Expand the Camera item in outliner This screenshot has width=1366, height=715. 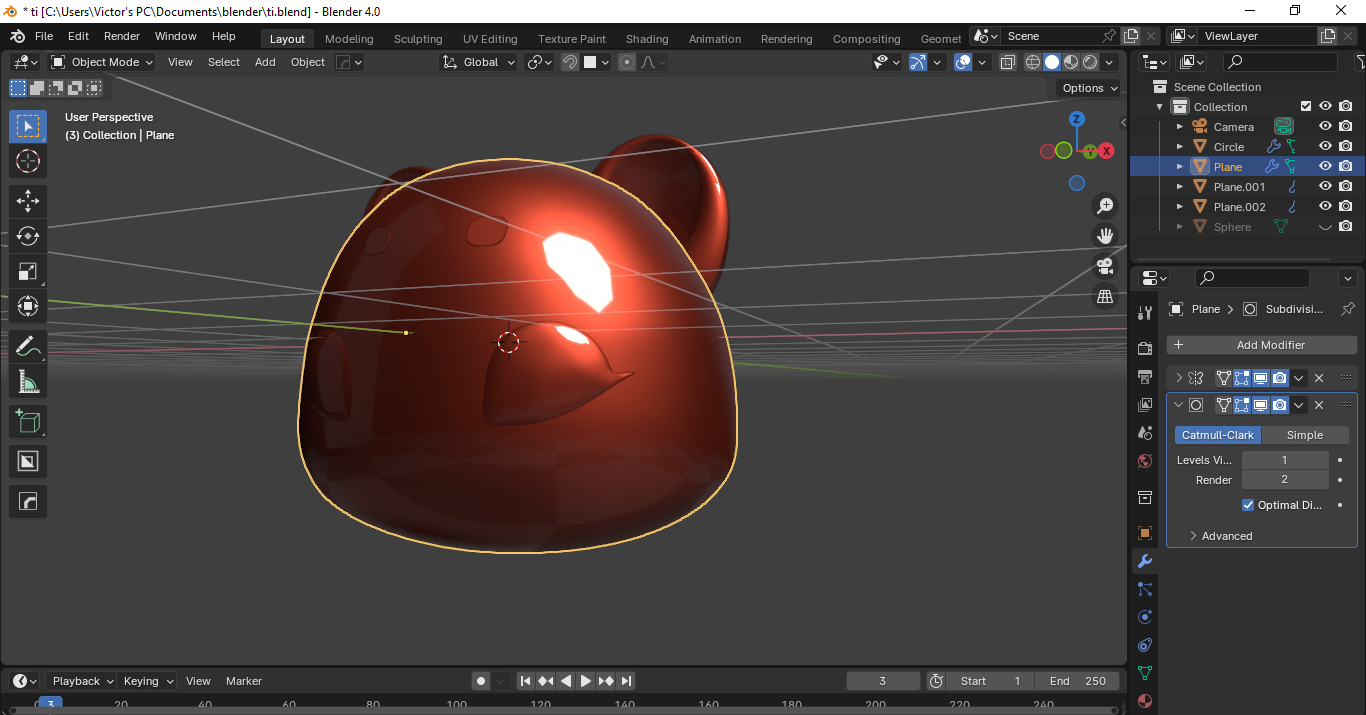point(1180,127)
